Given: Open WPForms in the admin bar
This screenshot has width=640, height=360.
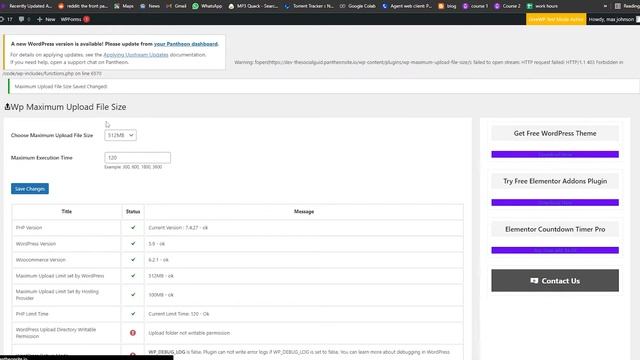Looking at the screenshot, I should point(75,19).
